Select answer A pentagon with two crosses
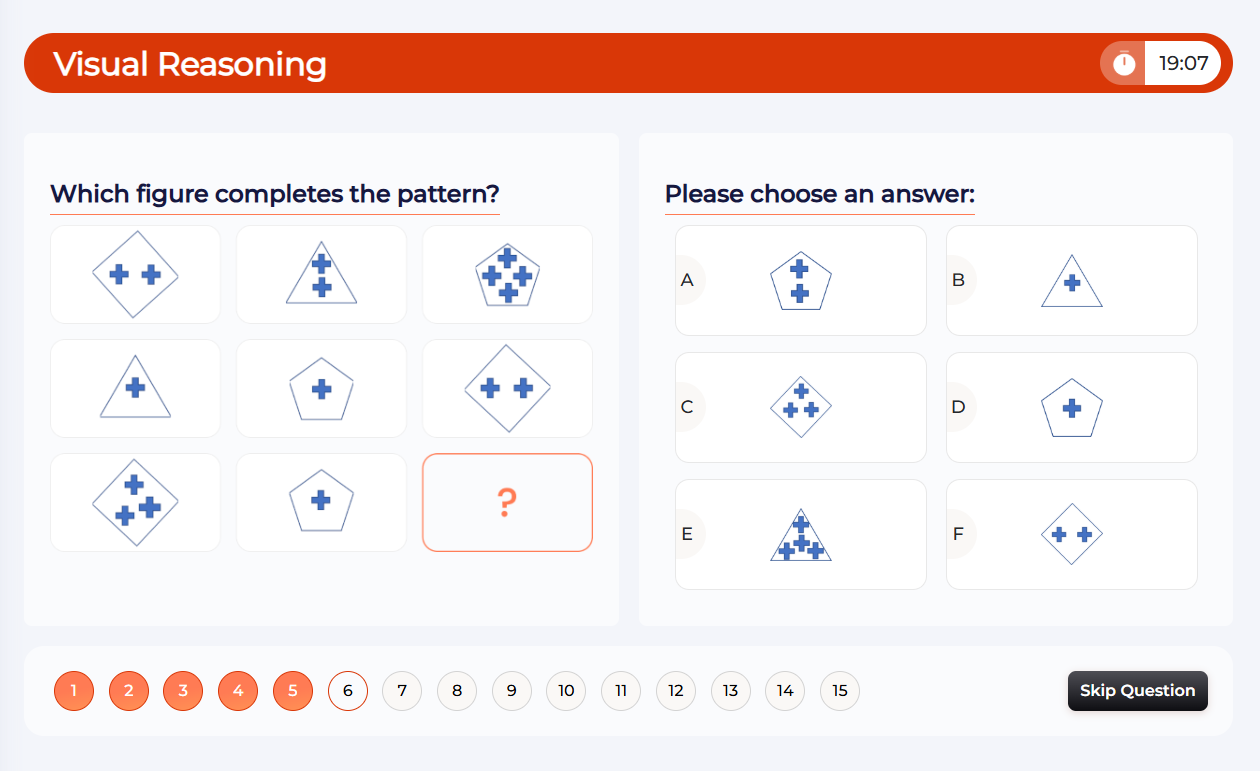This screenshot has height=771, width=1260. click(801, 281)
